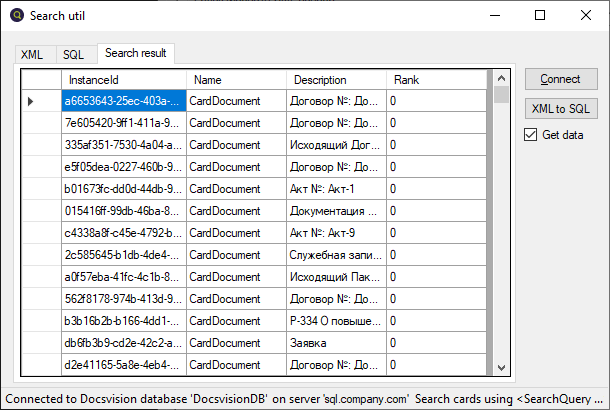Click the InstanceId cell starting with 2c585645
Screen dimensions: 610x410
click(x=123, y=255)
